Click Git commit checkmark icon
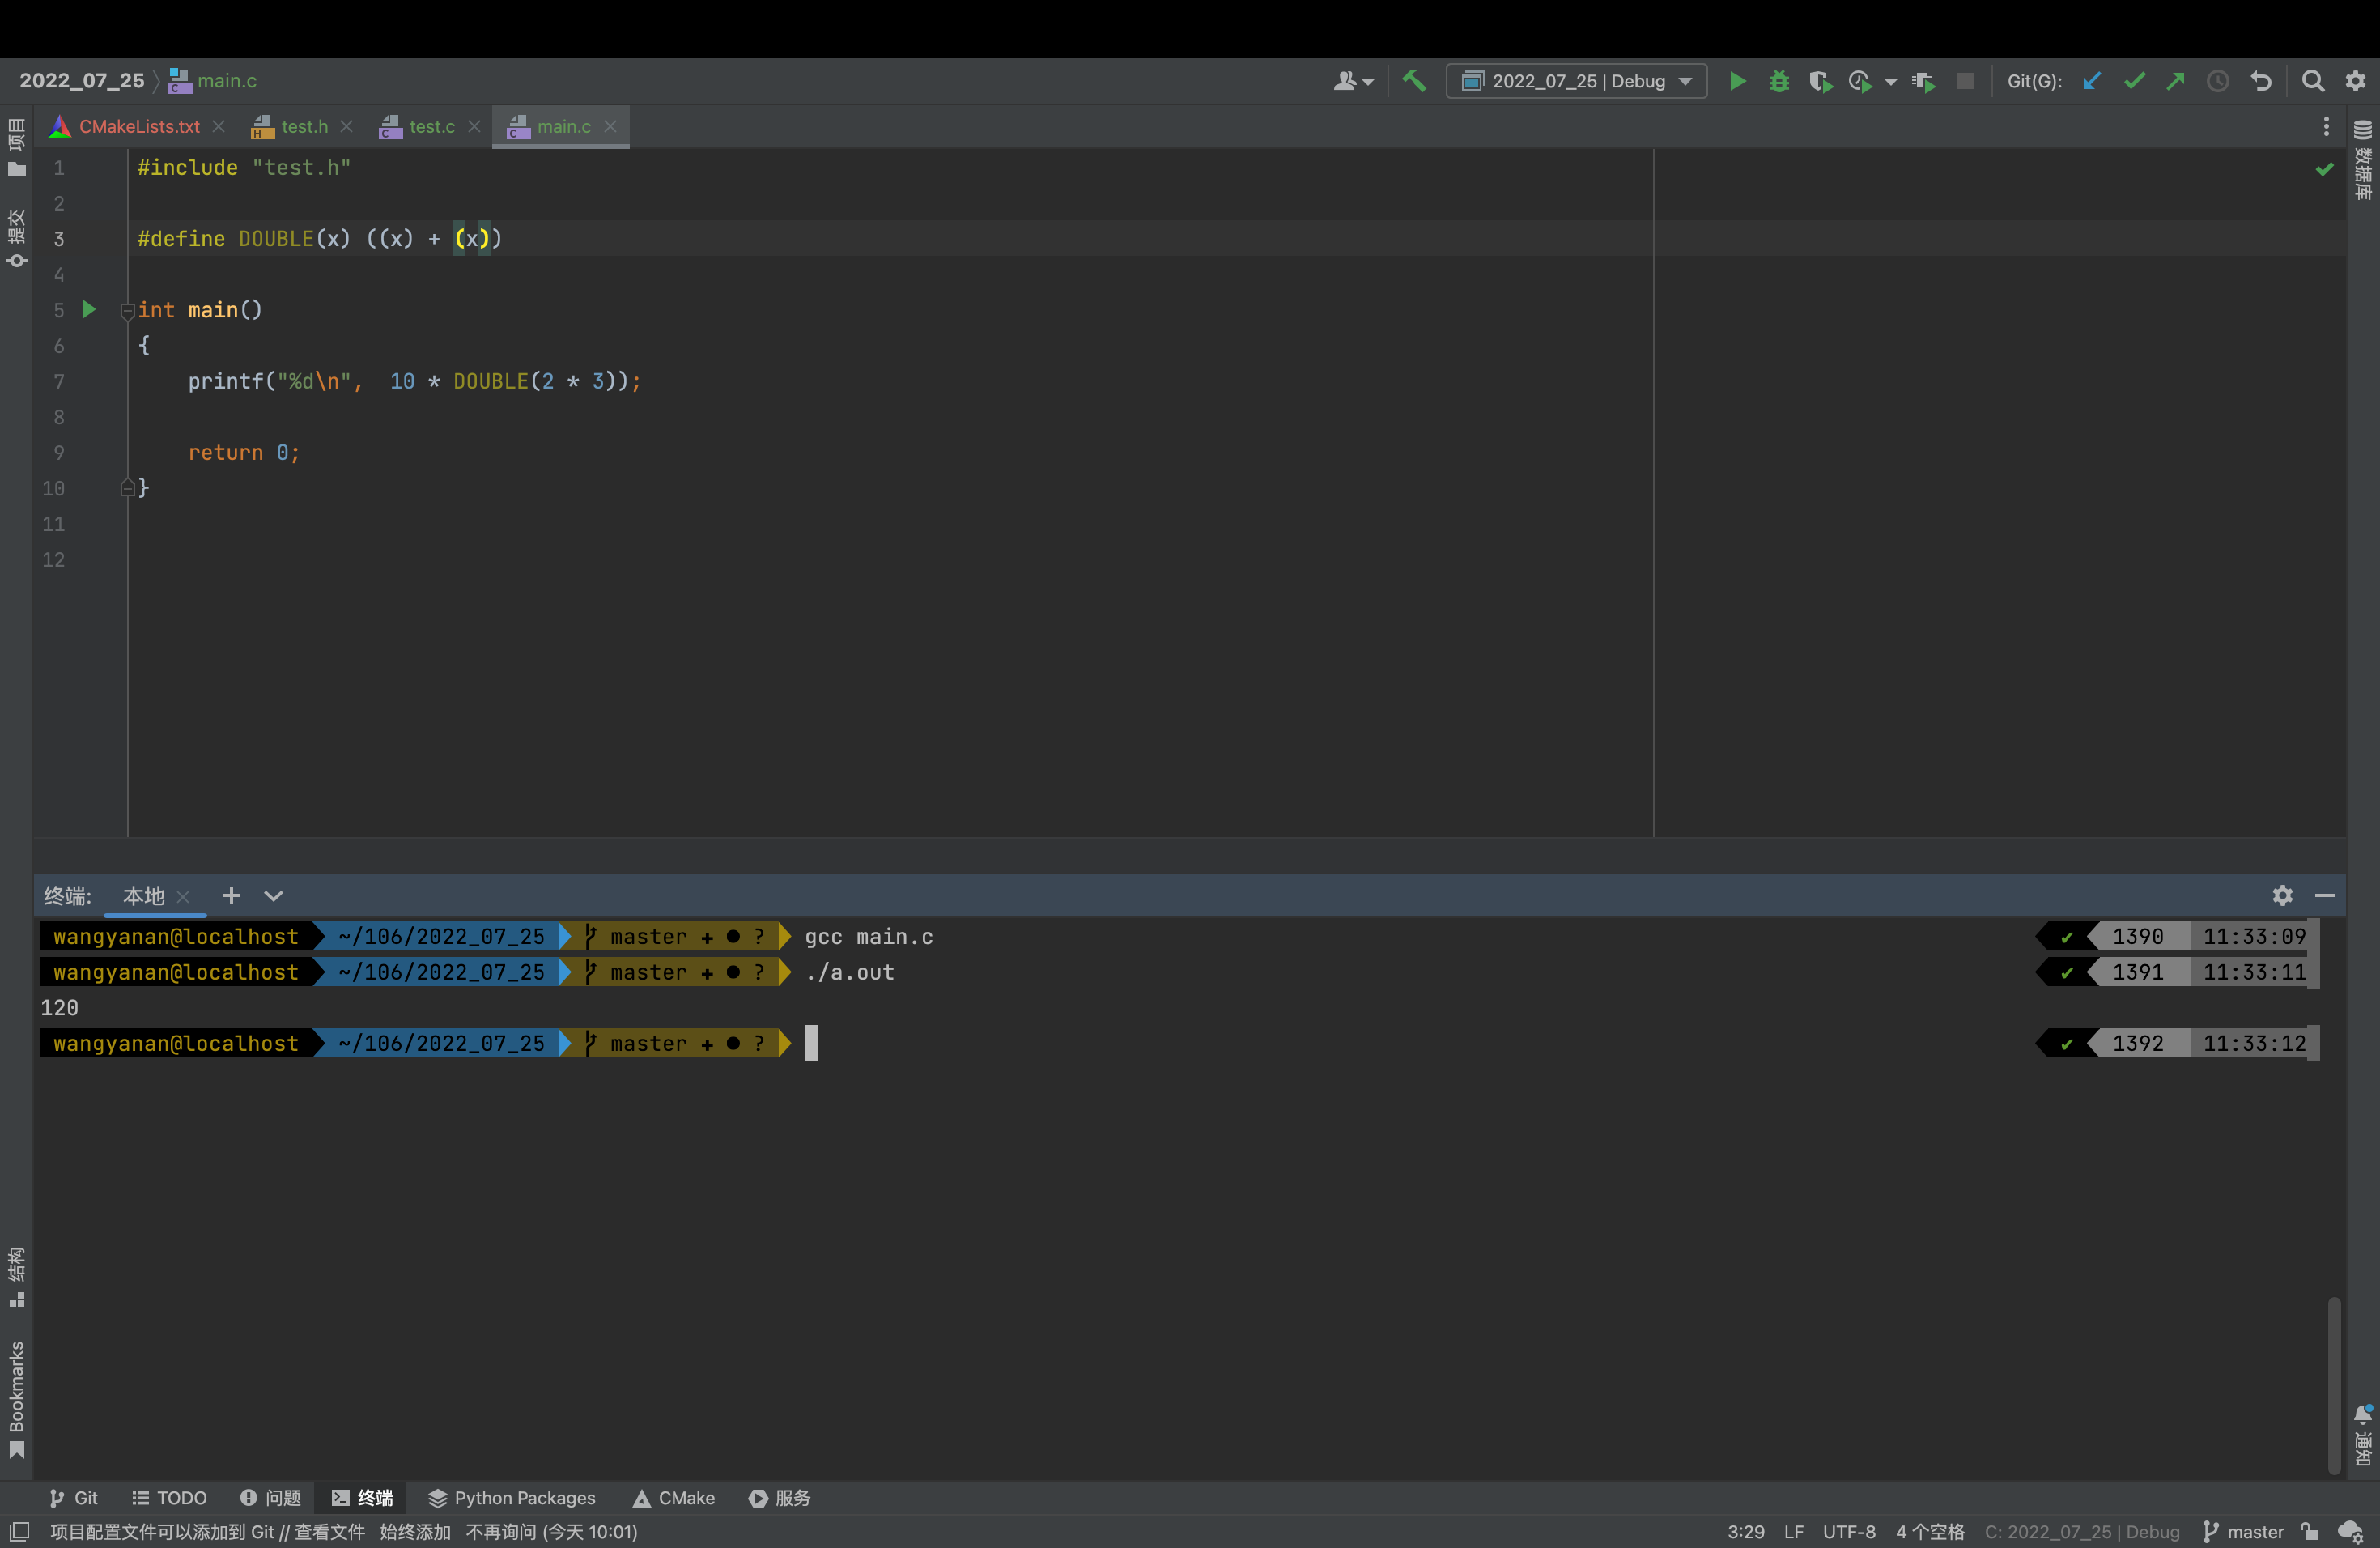This screenshot has height=1548, width=2380. point(2134,81)
